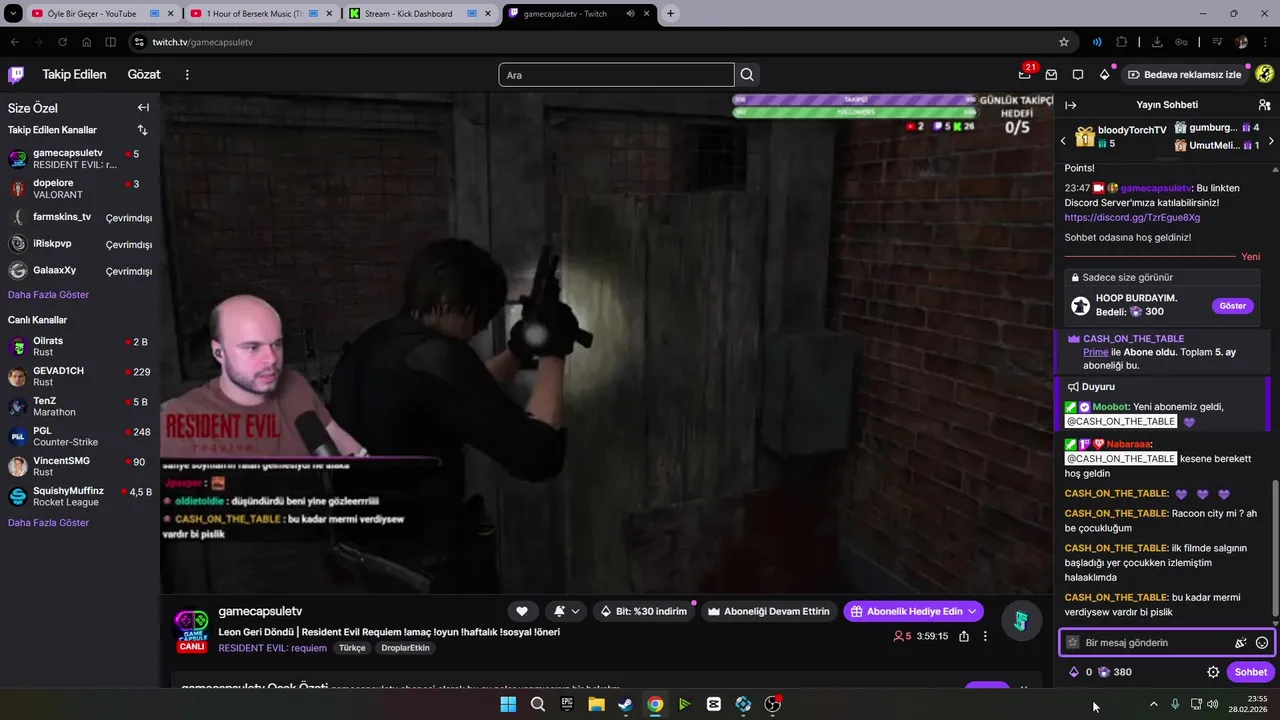This screenshot has width=1280, height=720.
Task: Open channel points balance showing 380
Action: click(1115, 672)
